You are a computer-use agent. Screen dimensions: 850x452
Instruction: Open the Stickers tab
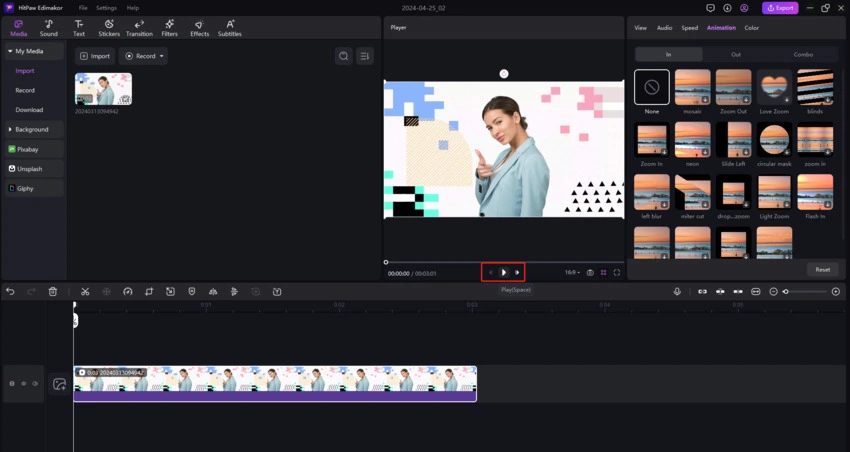pos(109,28)
